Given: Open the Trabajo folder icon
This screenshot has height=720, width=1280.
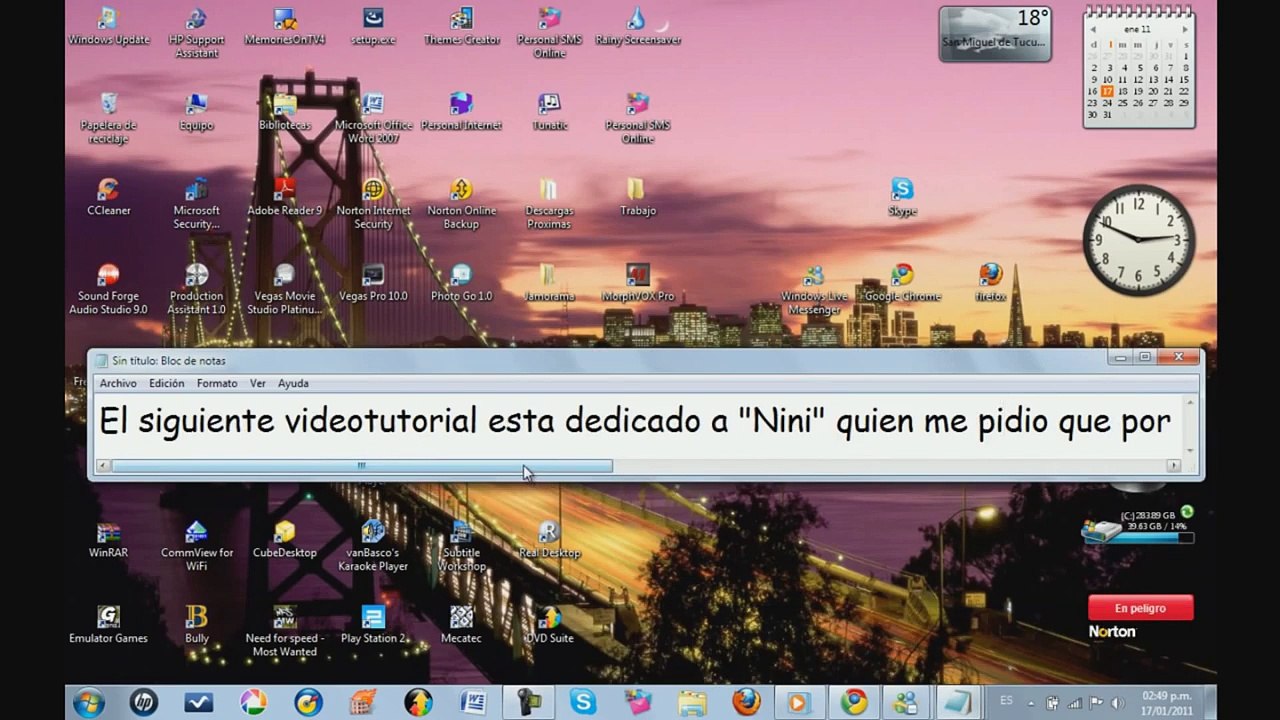Looking at the screenshot, I should pyautogui.click(x=637, y=197).
